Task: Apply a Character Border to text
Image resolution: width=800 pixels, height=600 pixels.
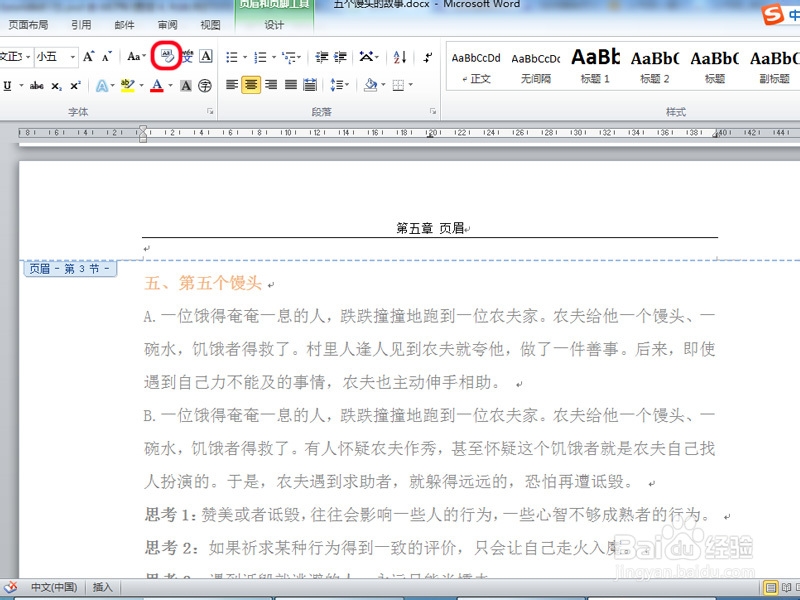Action: pyautogui.click(x=204, y=56)
